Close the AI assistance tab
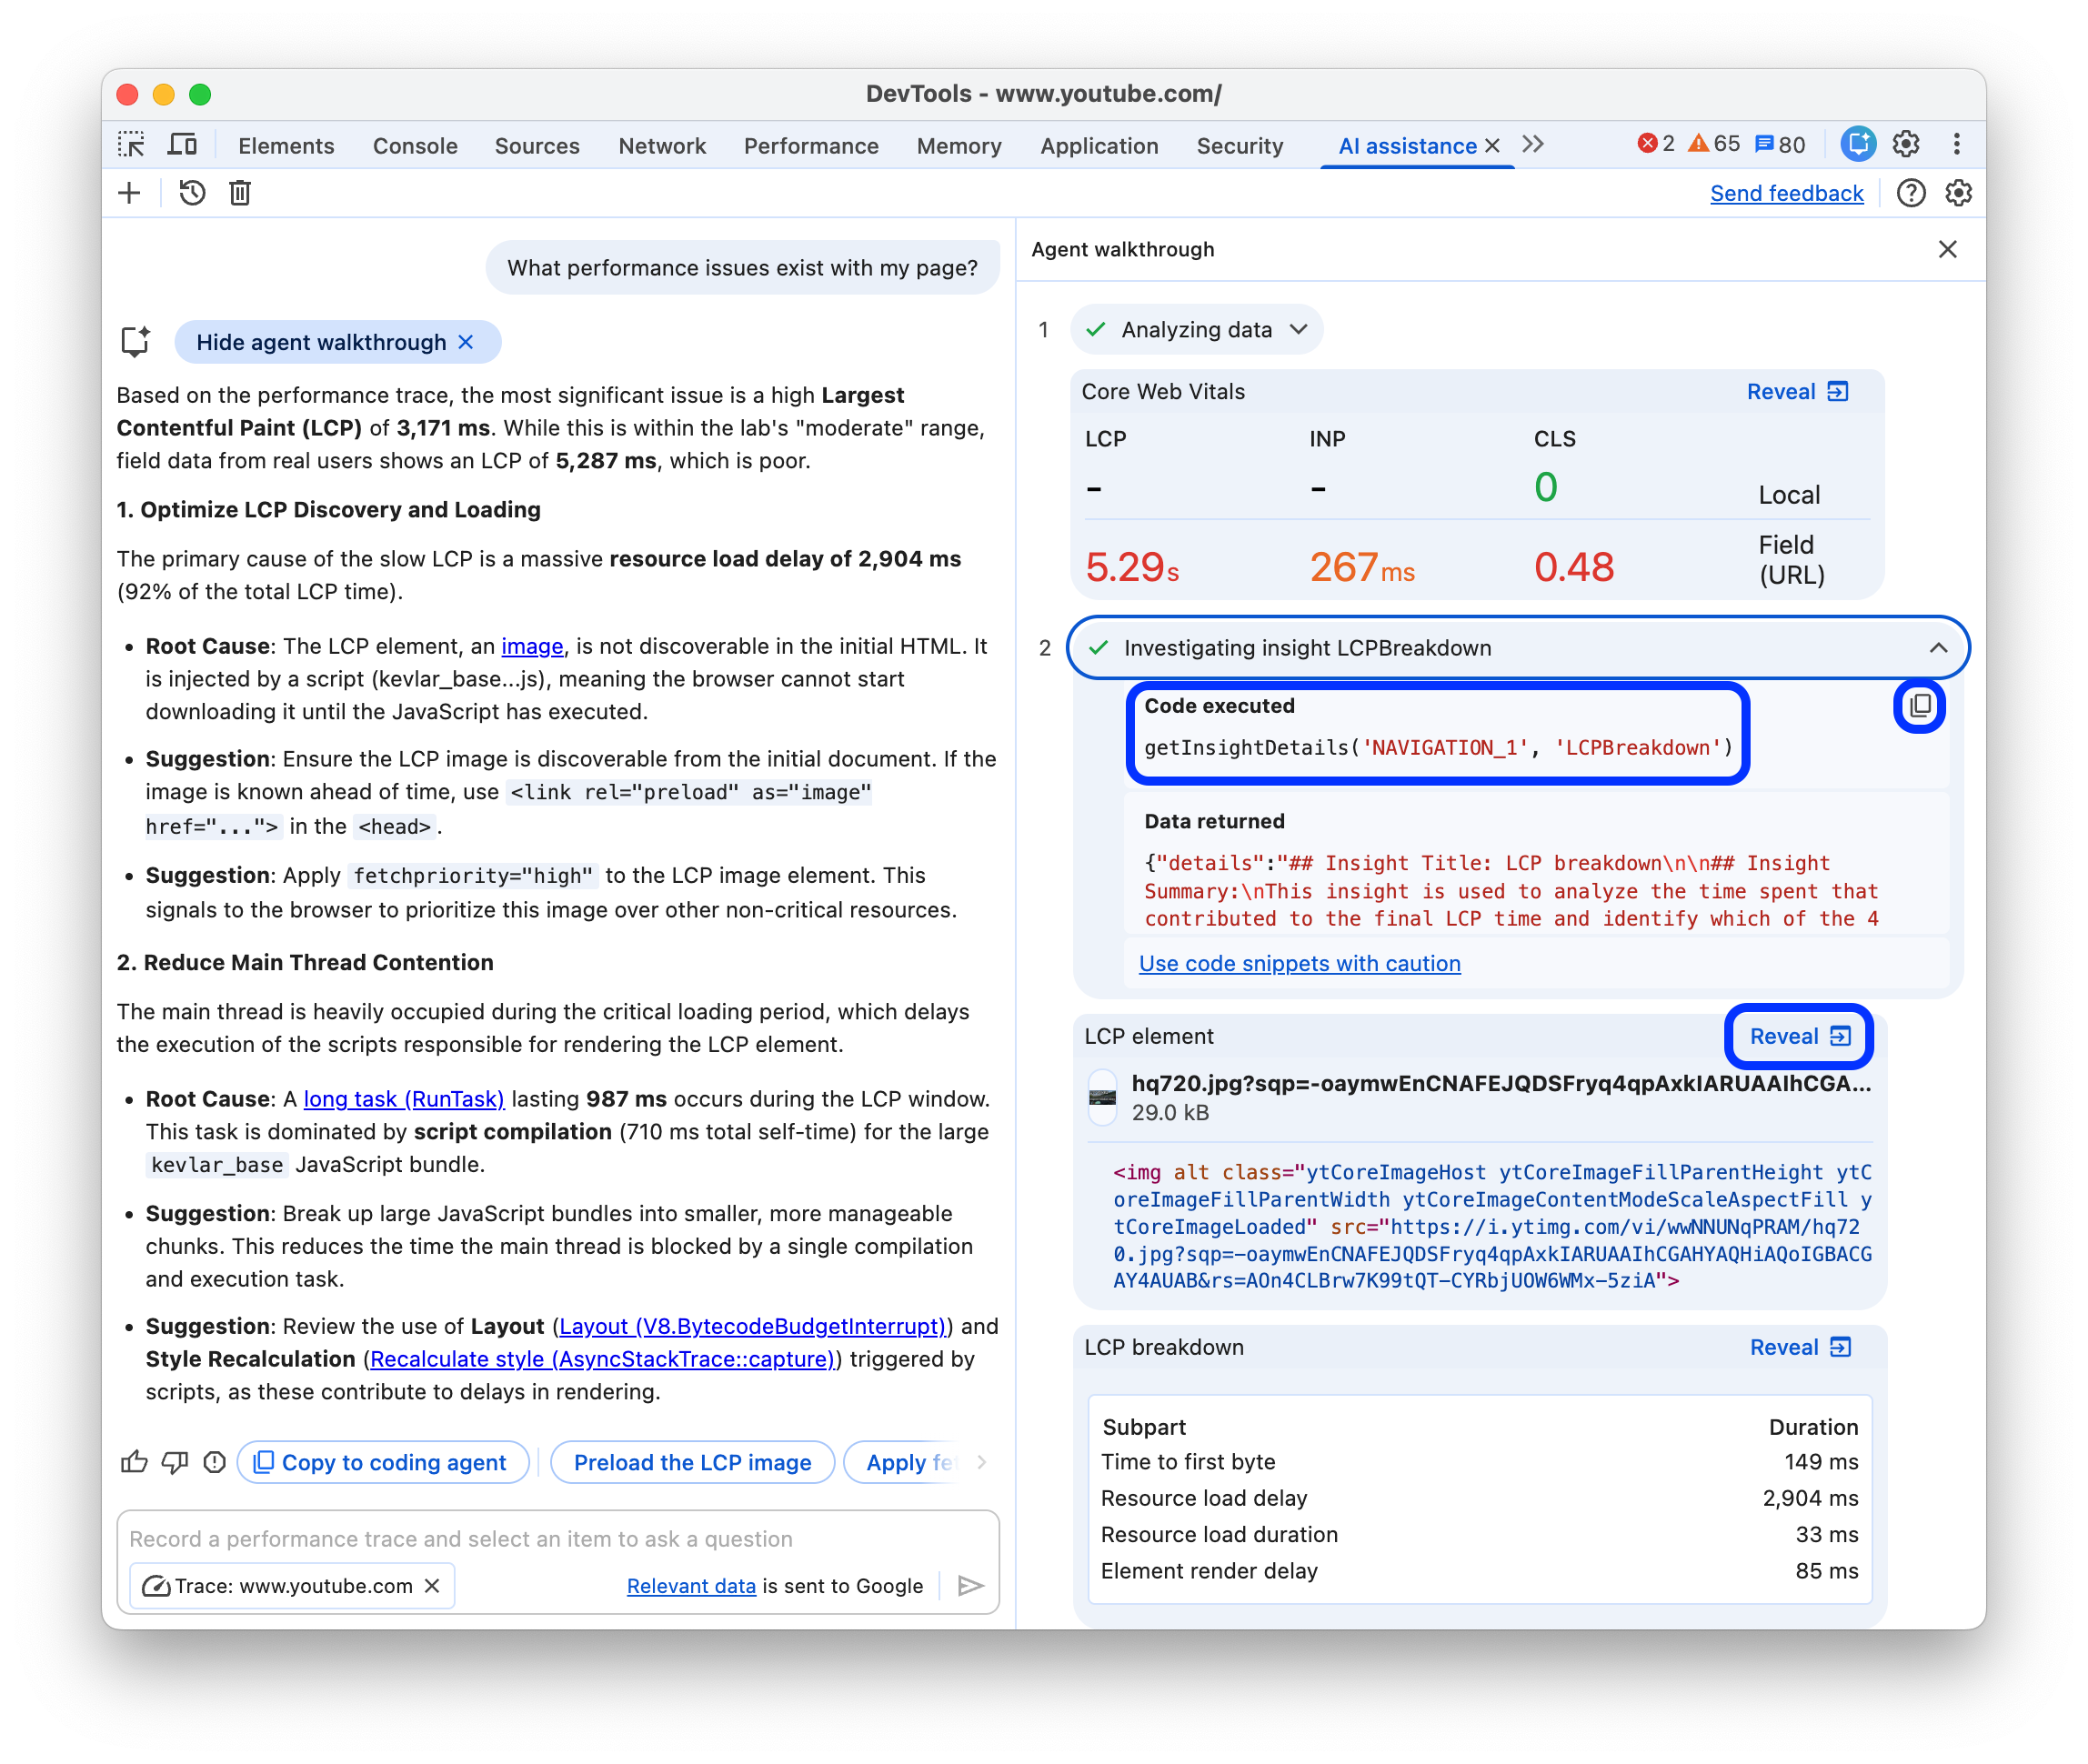Image resolution: width=2088 pixels, height=1764 pixels. [x=1493, y=146]
